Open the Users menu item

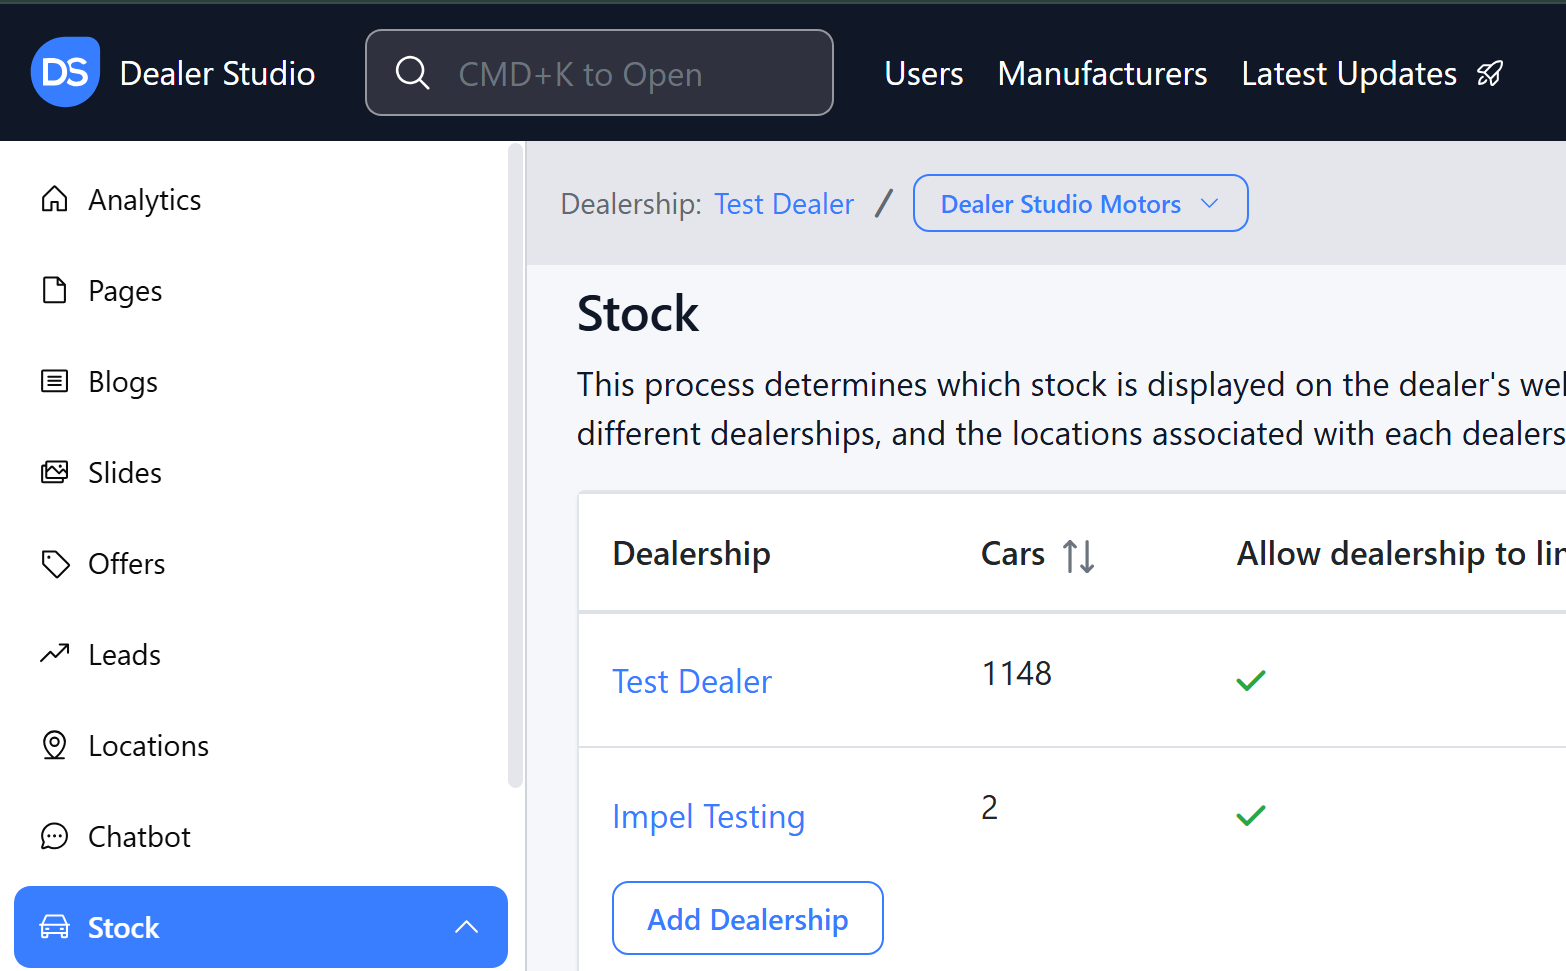click(x=924, y=74)
